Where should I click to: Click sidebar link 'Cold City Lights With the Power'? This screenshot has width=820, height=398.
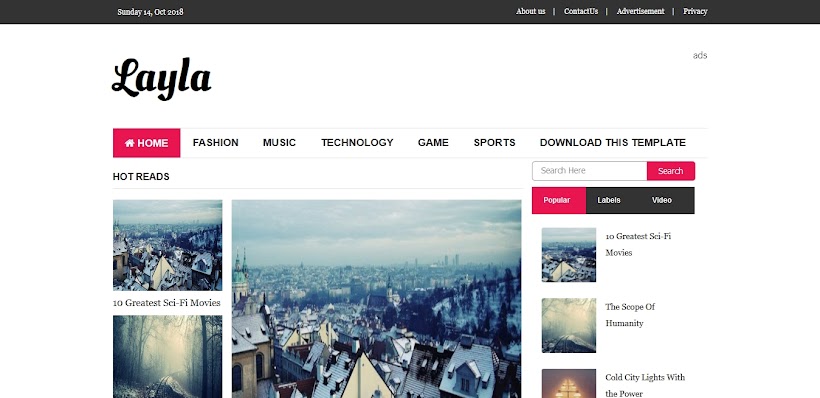click(645, 385)
